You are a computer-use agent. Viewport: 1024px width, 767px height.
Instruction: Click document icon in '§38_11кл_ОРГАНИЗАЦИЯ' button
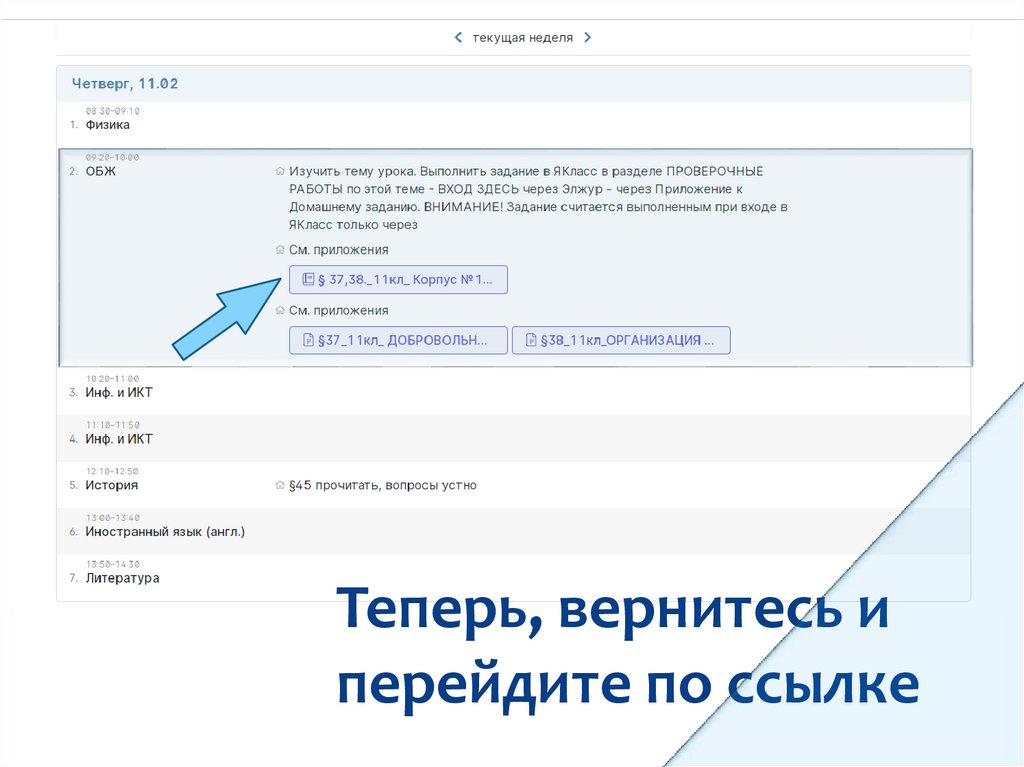coord(531,340)
